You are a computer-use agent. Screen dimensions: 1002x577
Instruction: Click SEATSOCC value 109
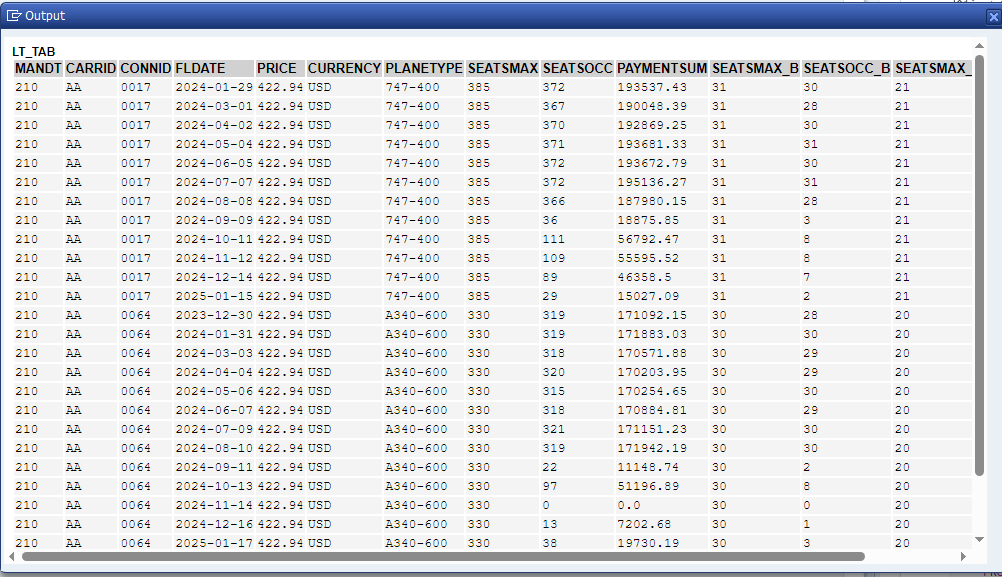coord(553,258)
